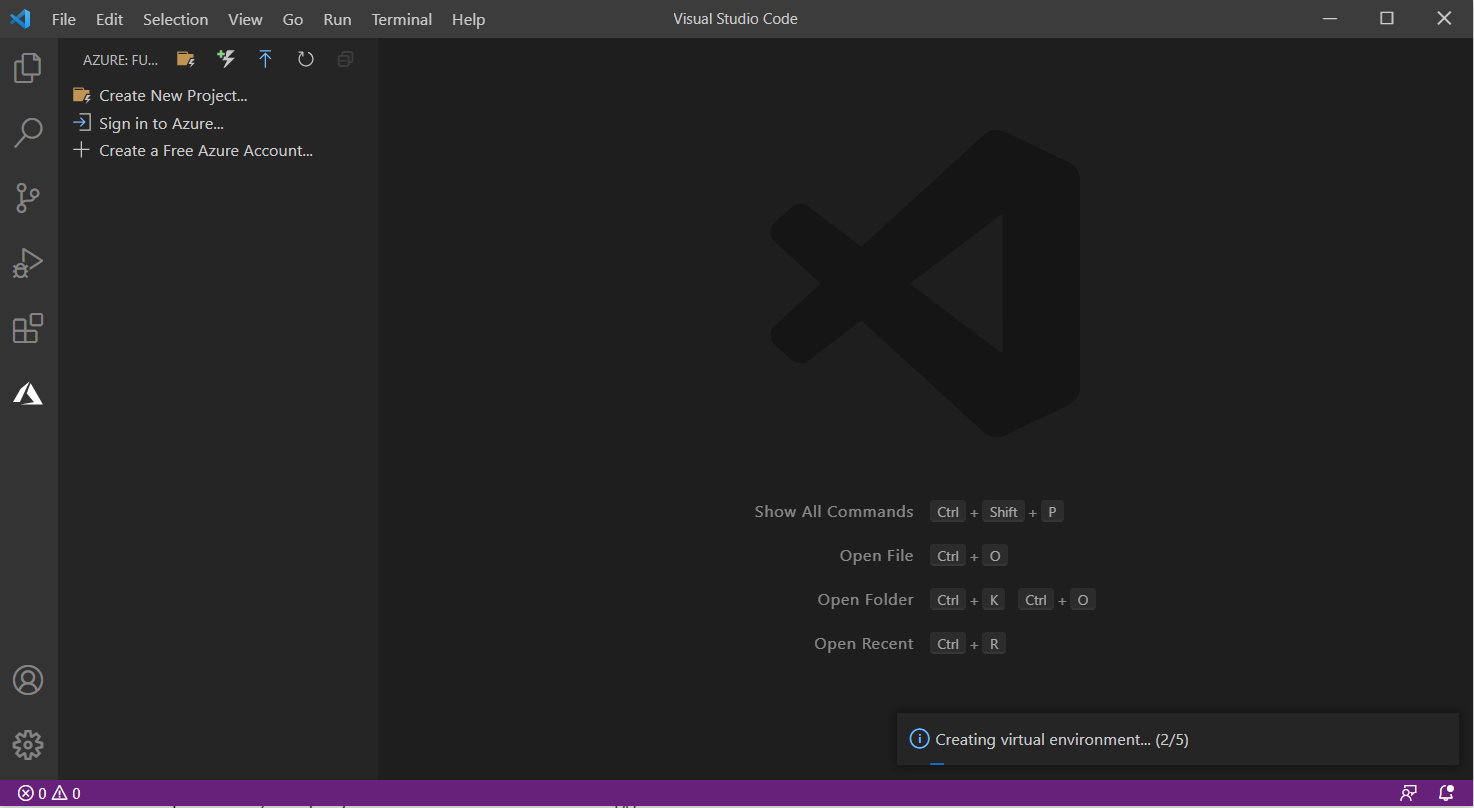1474x808 pixels.
Task: Open the Selection menu
Action: pos(176,19)
